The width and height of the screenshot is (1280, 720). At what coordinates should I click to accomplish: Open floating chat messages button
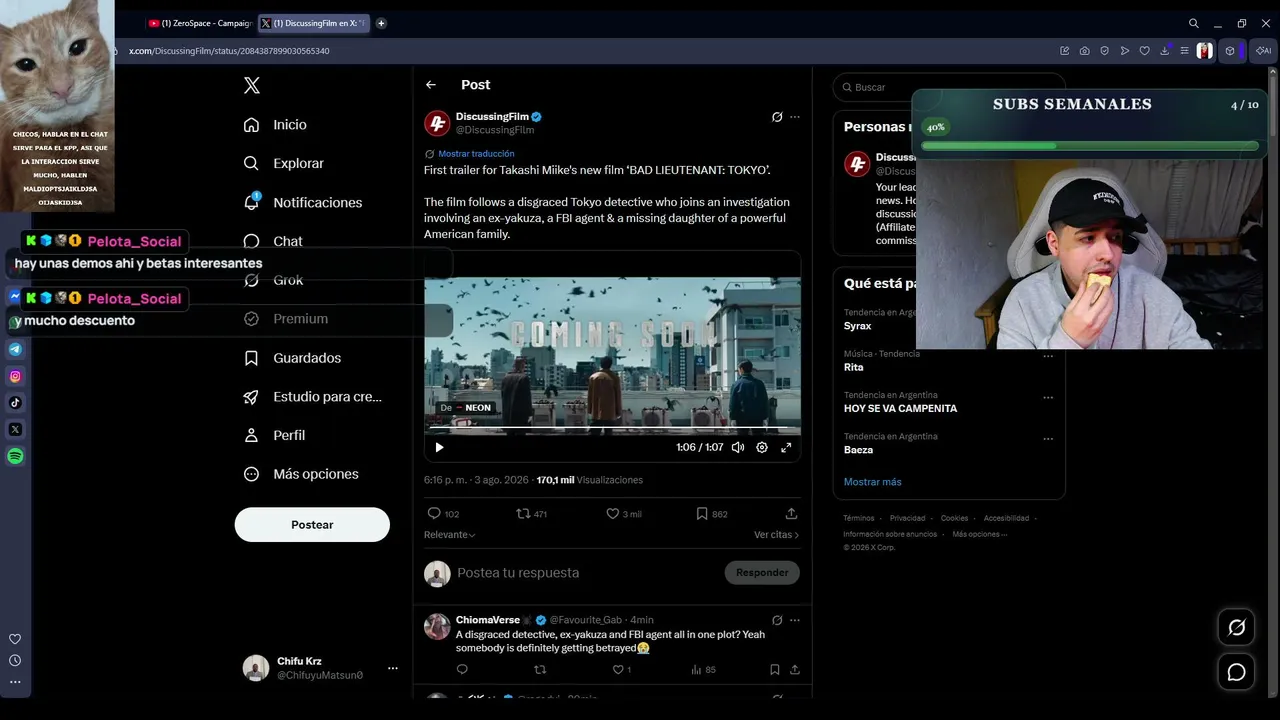click(x=1237, y=672)
